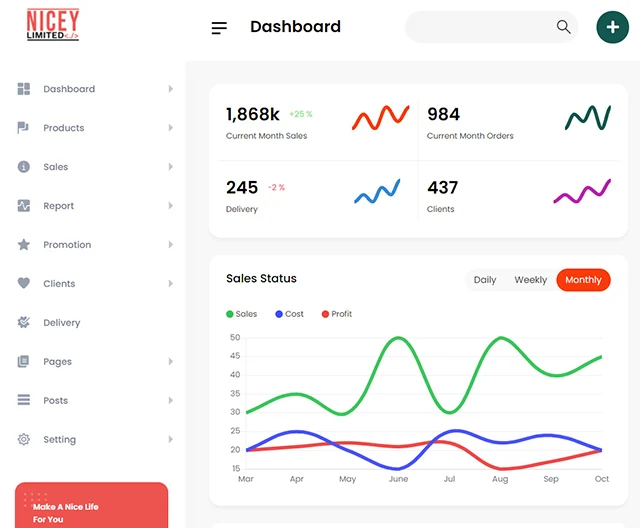The height and width of the screenshot is (528, 640).
Task: Click the Dashboard grid icon in sidebar
Action: point(24,89)
